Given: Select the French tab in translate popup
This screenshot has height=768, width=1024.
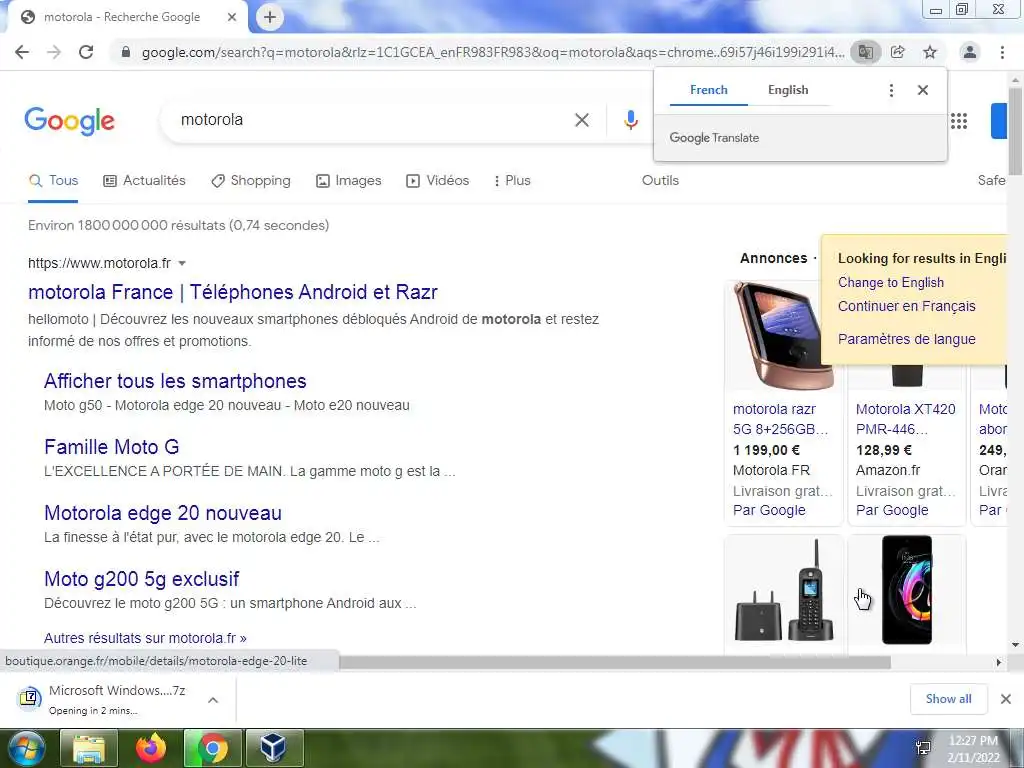Looking at the screenshot, I should point(709,90).
